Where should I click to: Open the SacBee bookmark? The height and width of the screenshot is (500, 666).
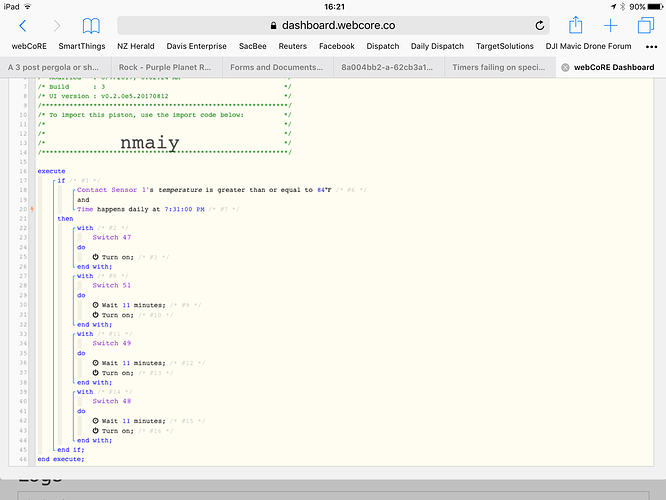tap(252, 46)
